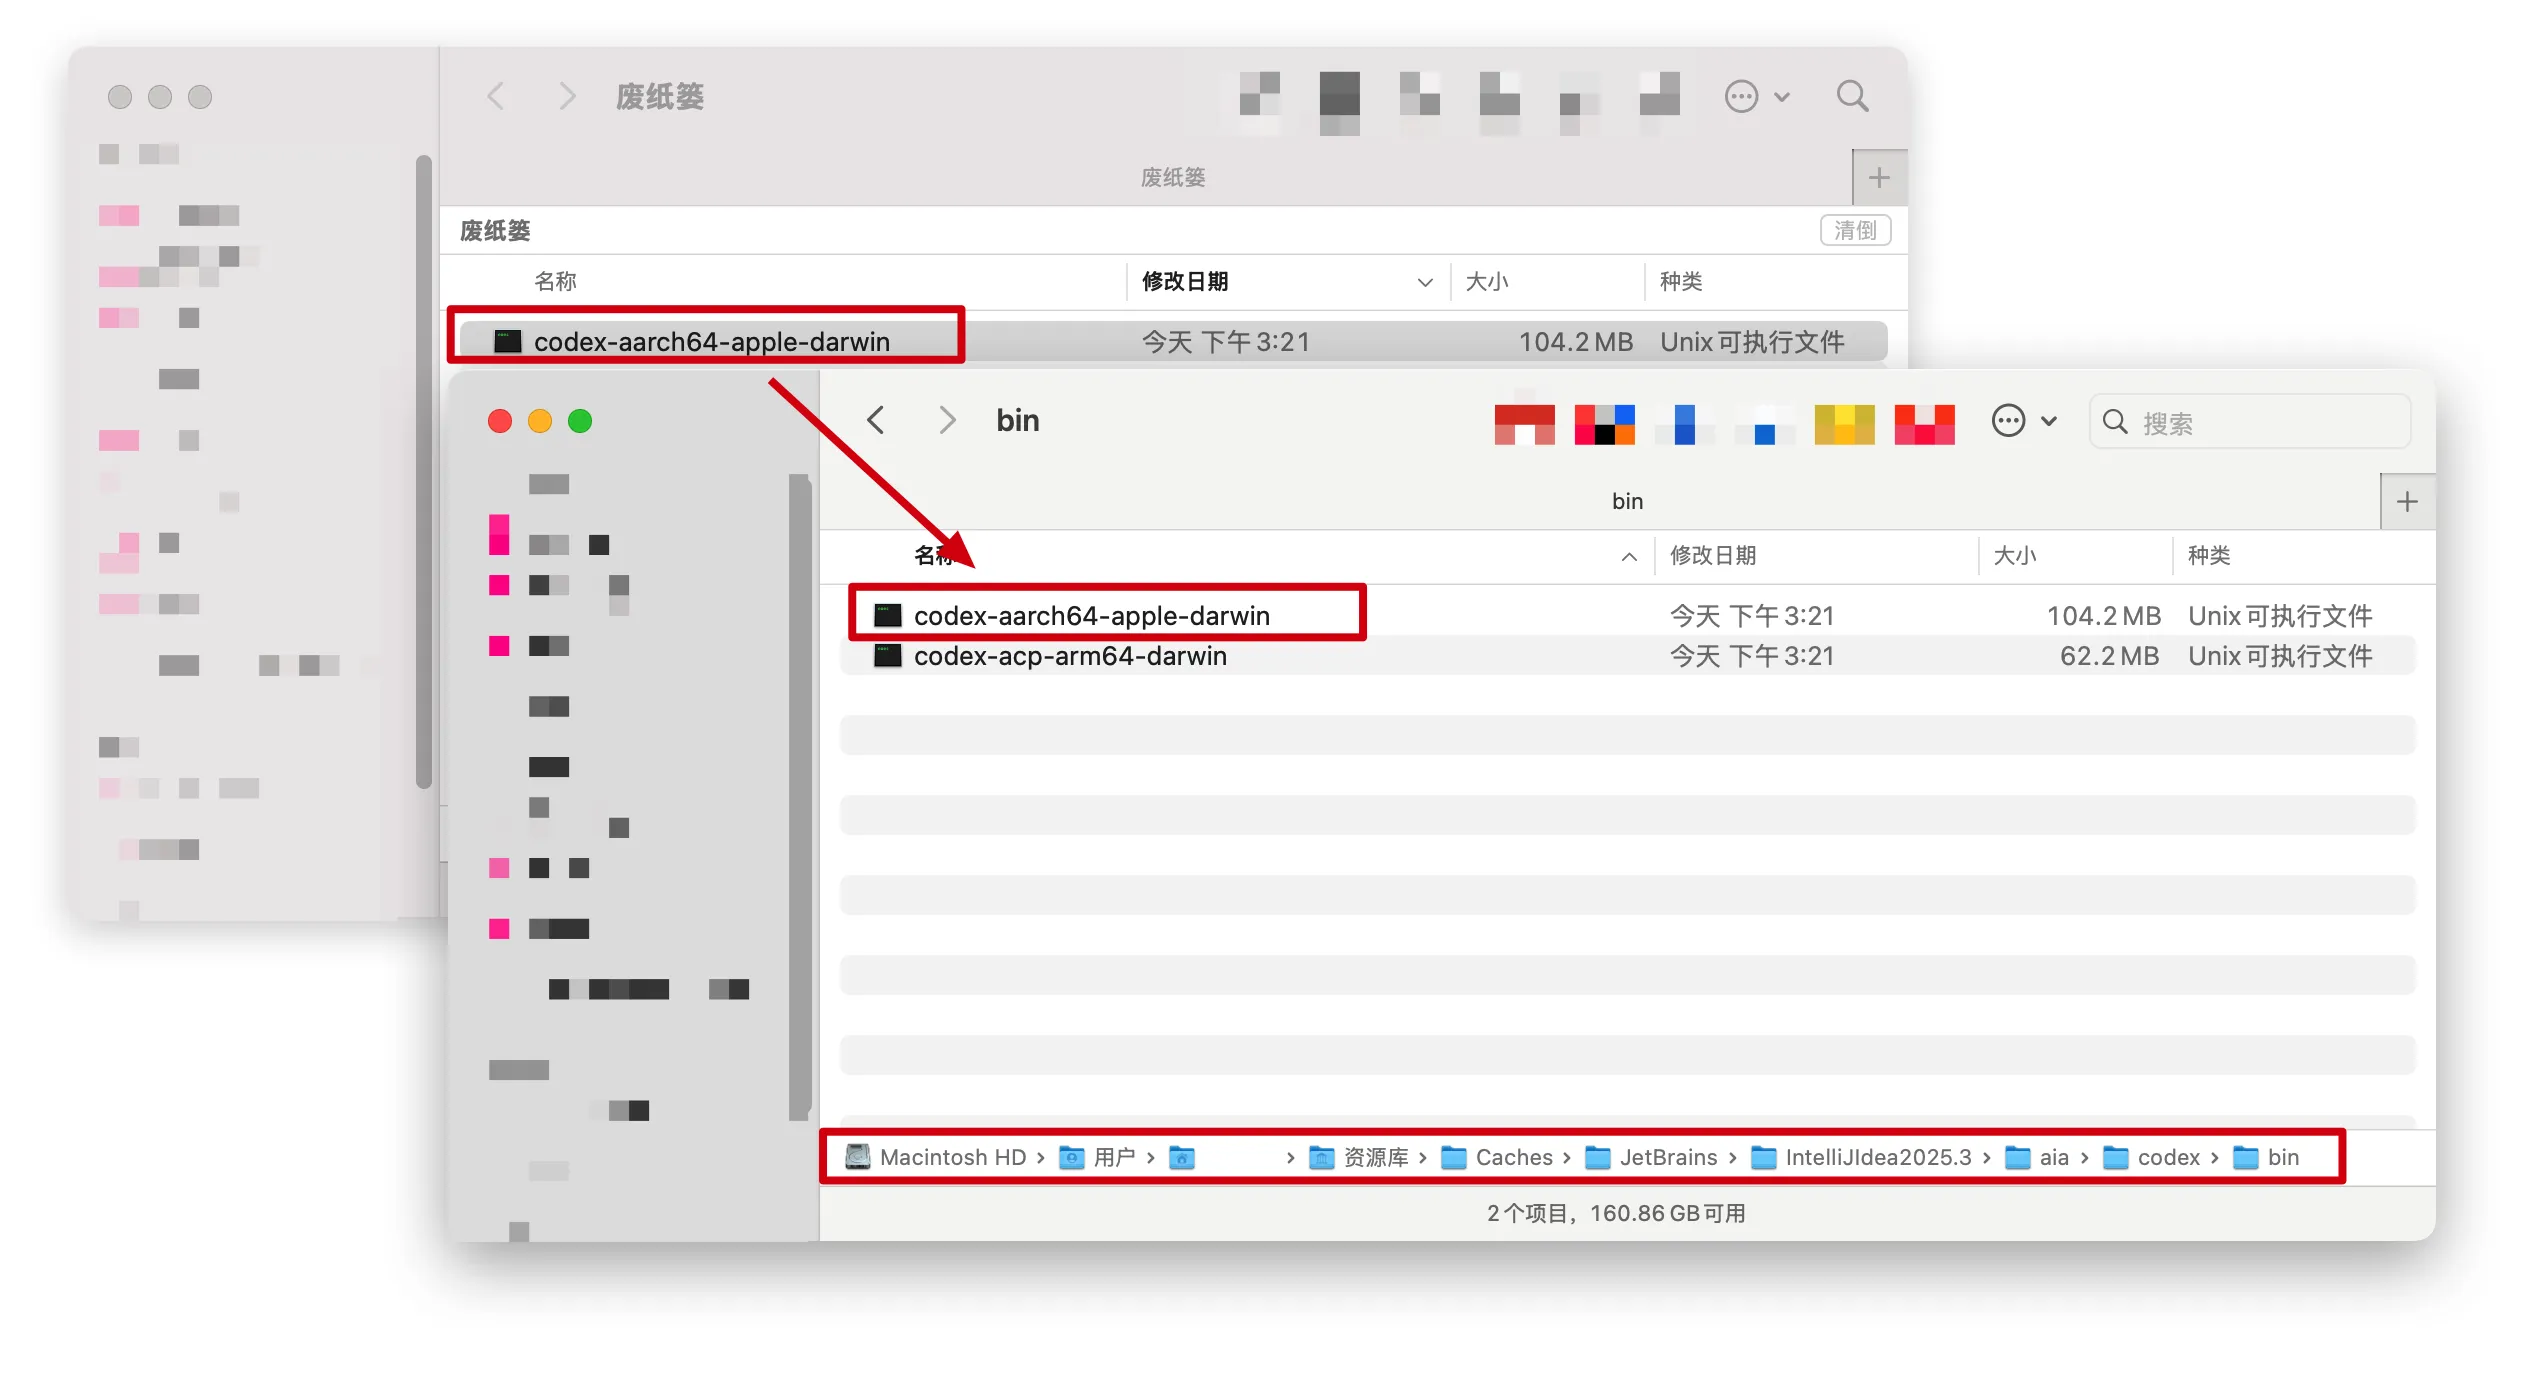
Task: Click the 废纸篓 sidebar scrollbar
Action: (424, 472)
